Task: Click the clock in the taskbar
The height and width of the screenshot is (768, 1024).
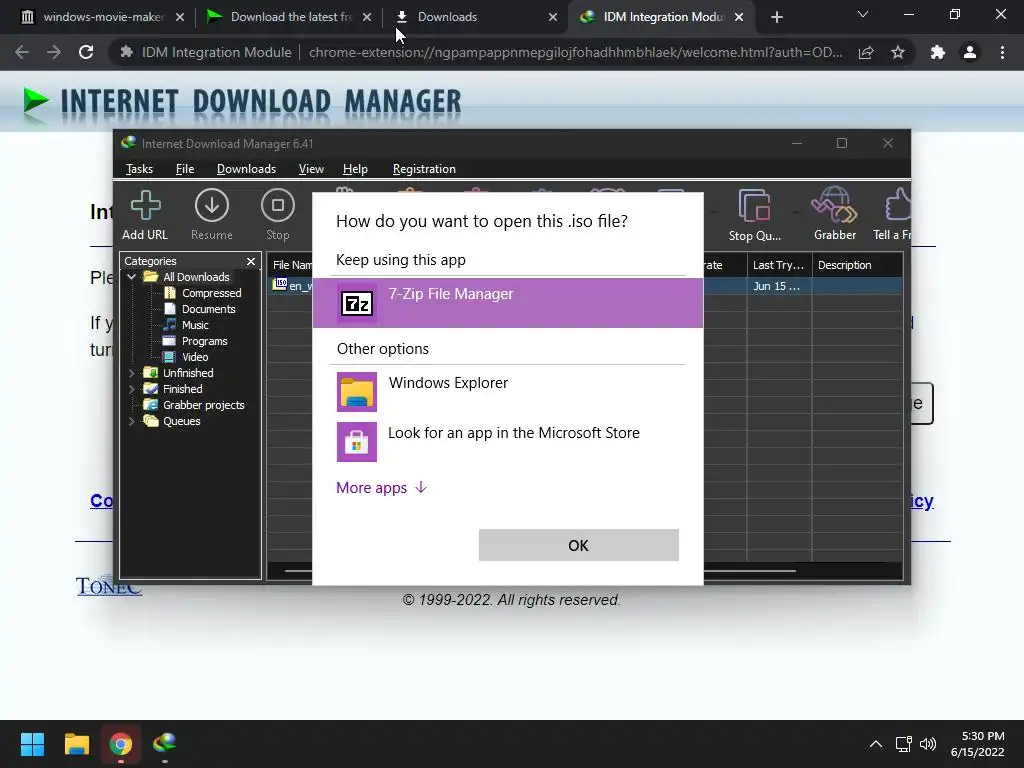Action: tap(977, 744)
